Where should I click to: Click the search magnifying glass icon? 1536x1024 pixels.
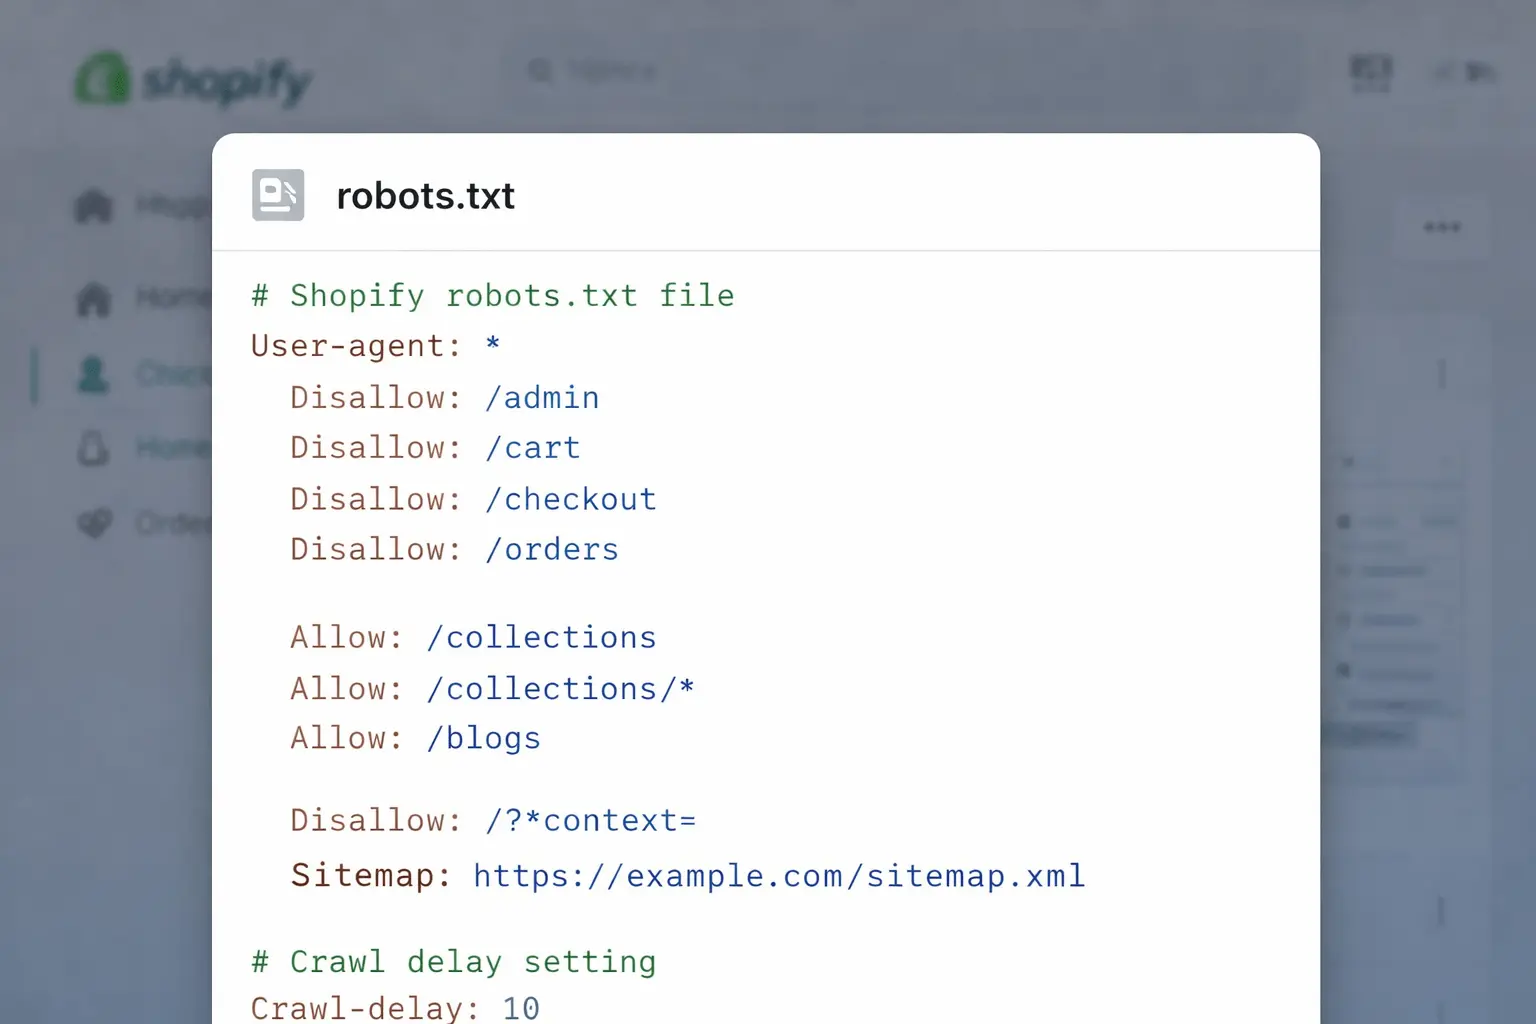(540, 70)
